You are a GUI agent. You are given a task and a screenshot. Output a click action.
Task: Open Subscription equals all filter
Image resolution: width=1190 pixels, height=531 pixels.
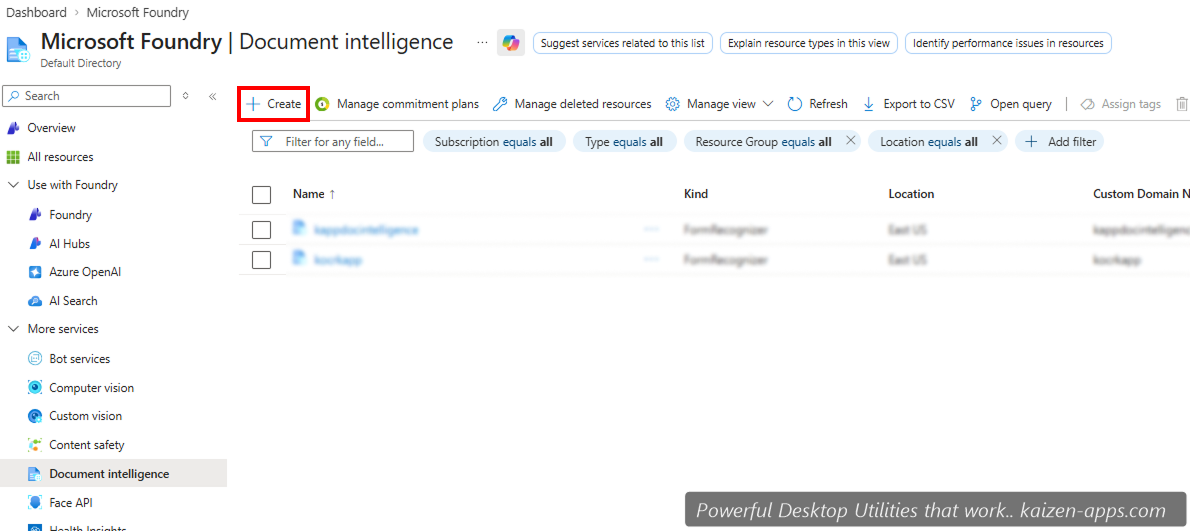click(494, 141)
